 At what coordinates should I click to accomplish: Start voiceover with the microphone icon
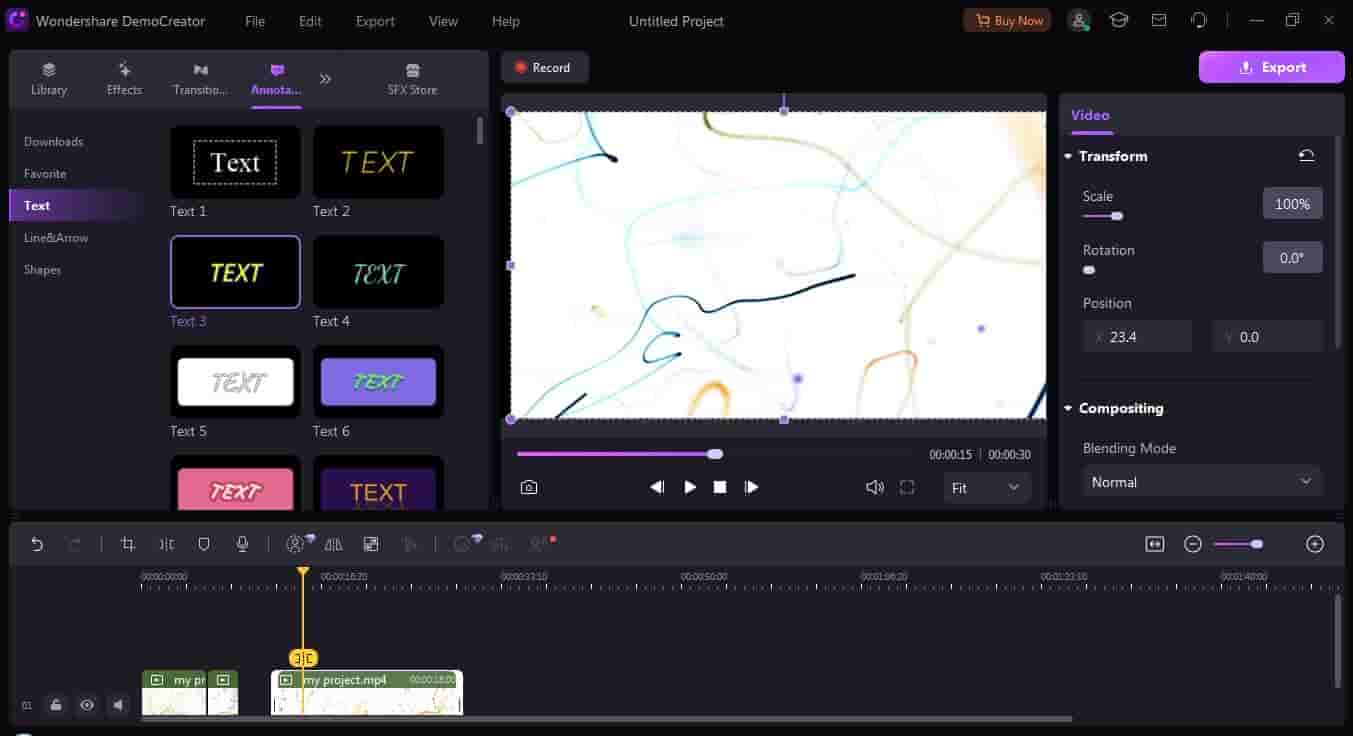coord(242,544)
